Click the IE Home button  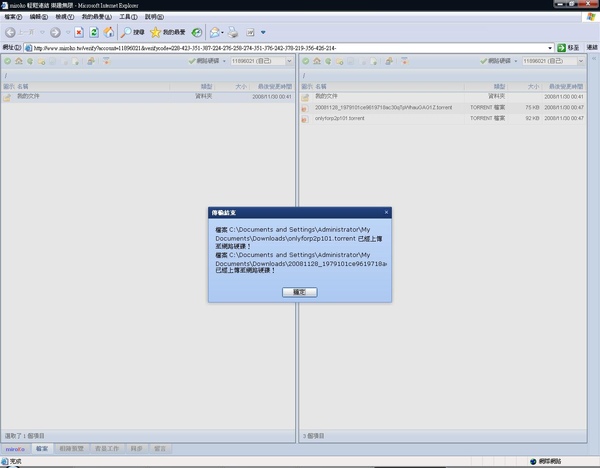(109, 33)
